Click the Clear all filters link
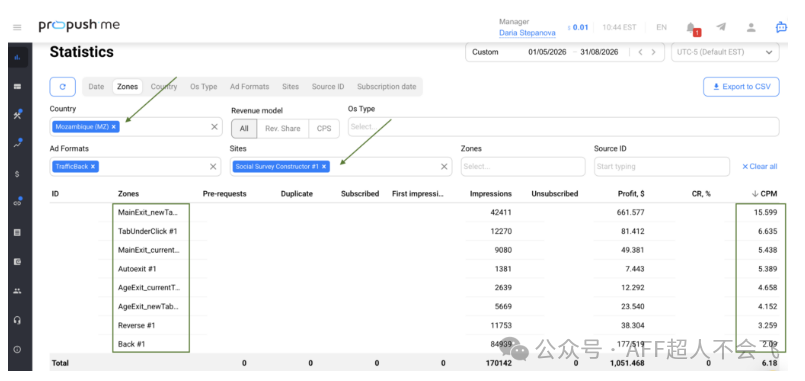 (x=759, y=166)
